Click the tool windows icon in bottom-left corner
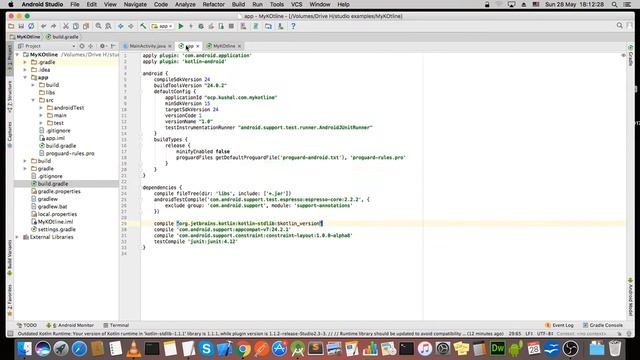Viewport: 640px width, 360px height. coord(11,334)
